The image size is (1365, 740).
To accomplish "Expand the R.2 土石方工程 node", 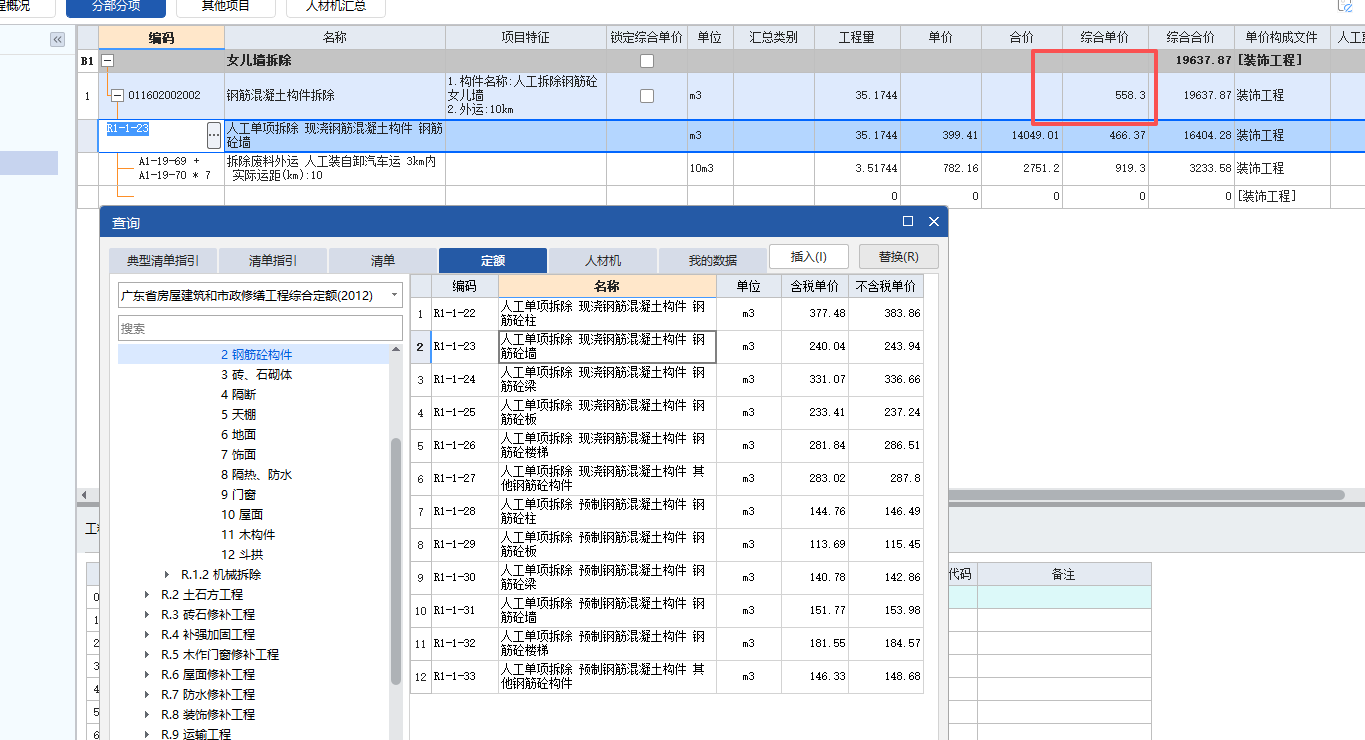I will tap(147, 594).
